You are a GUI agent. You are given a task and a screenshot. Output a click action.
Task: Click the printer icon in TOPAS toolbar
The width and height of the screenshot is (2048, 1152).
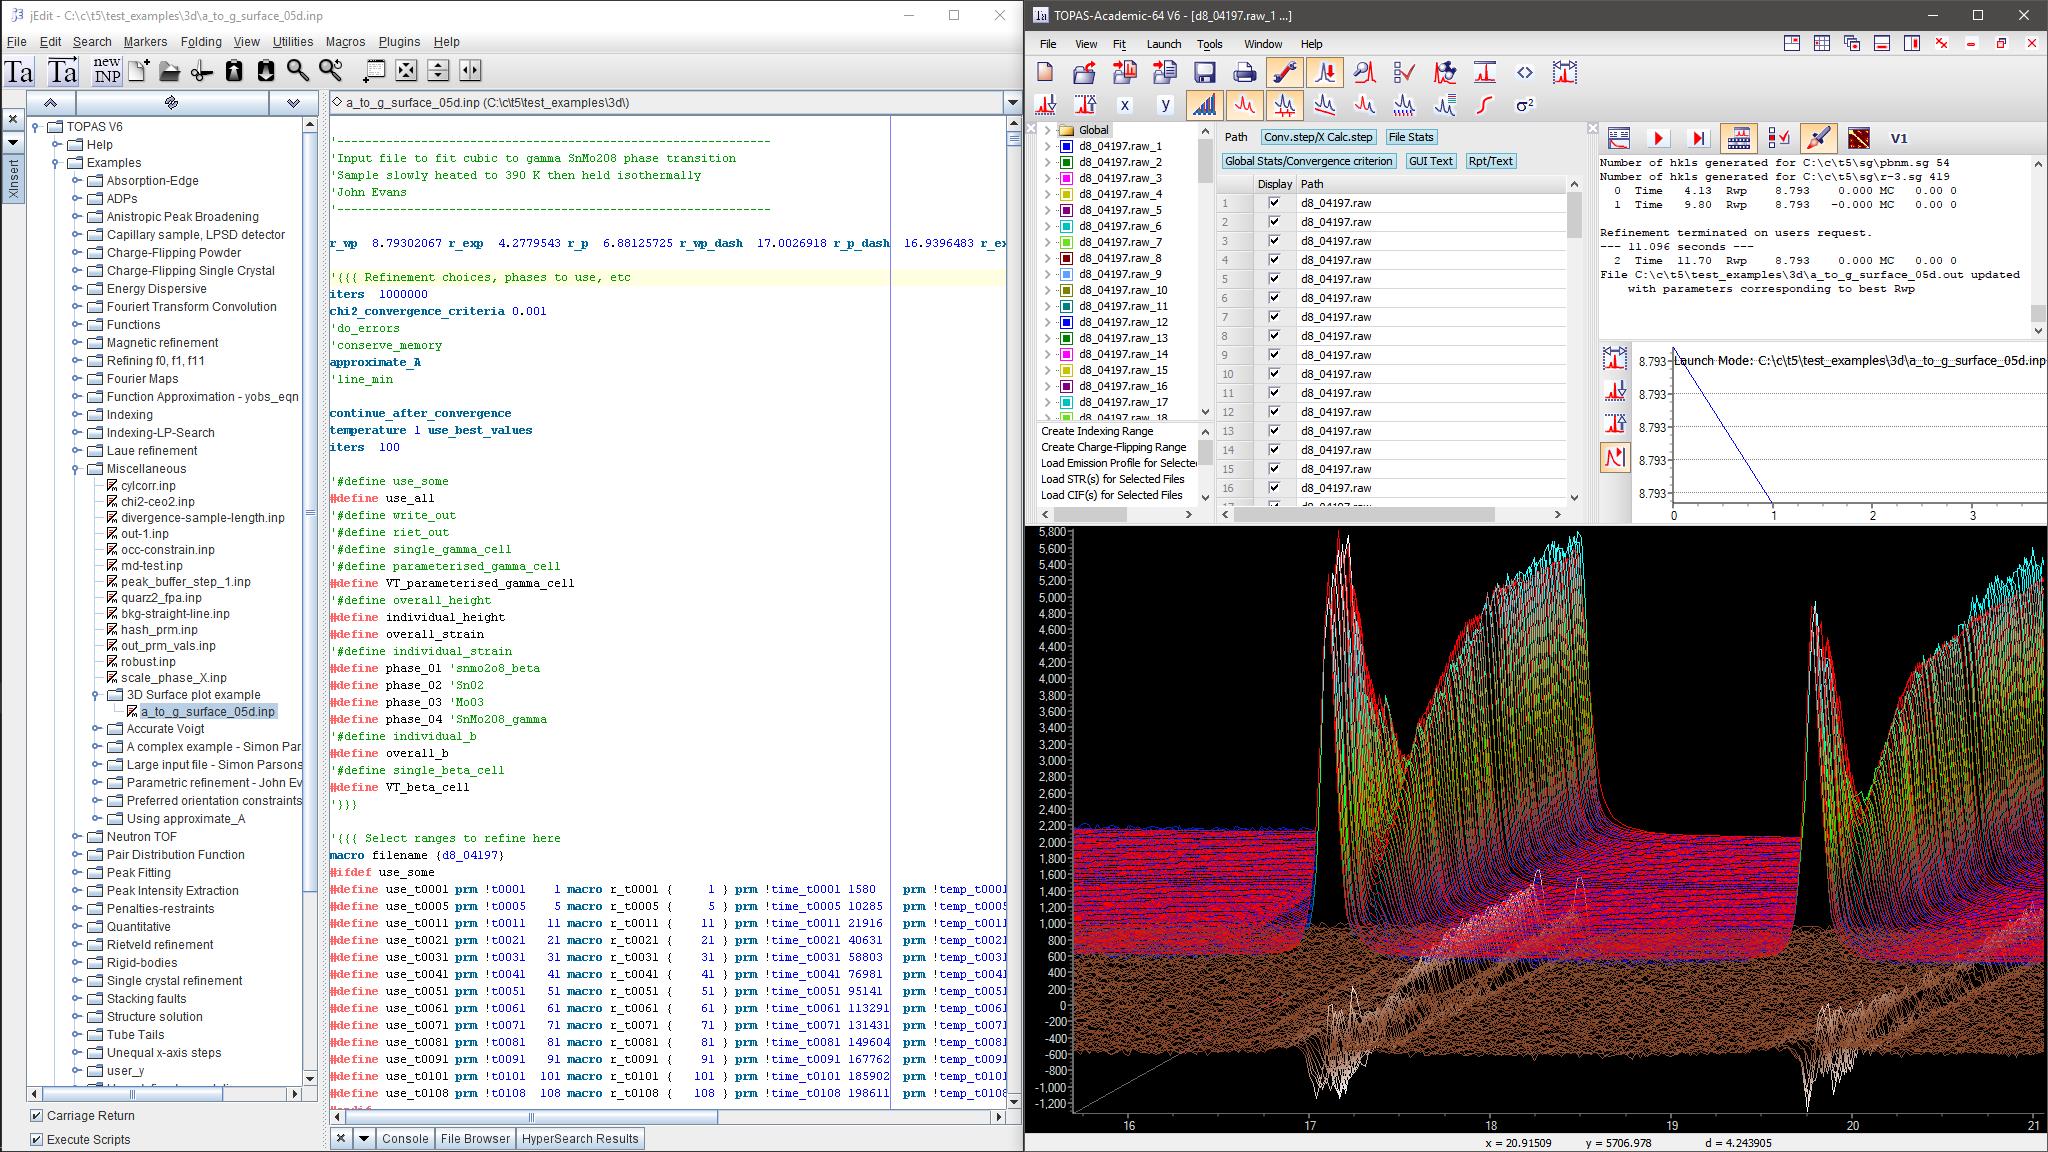pos(1244,72)
